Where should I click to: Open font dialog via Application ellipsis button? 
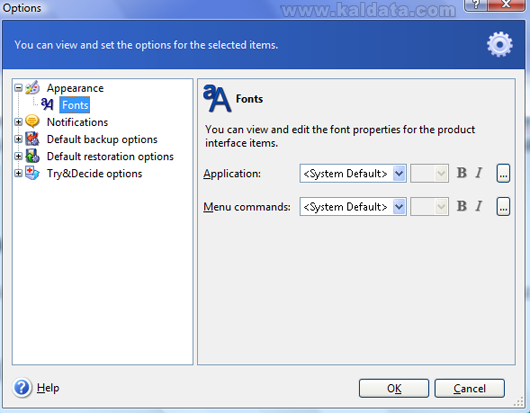(x=503, y=173)
